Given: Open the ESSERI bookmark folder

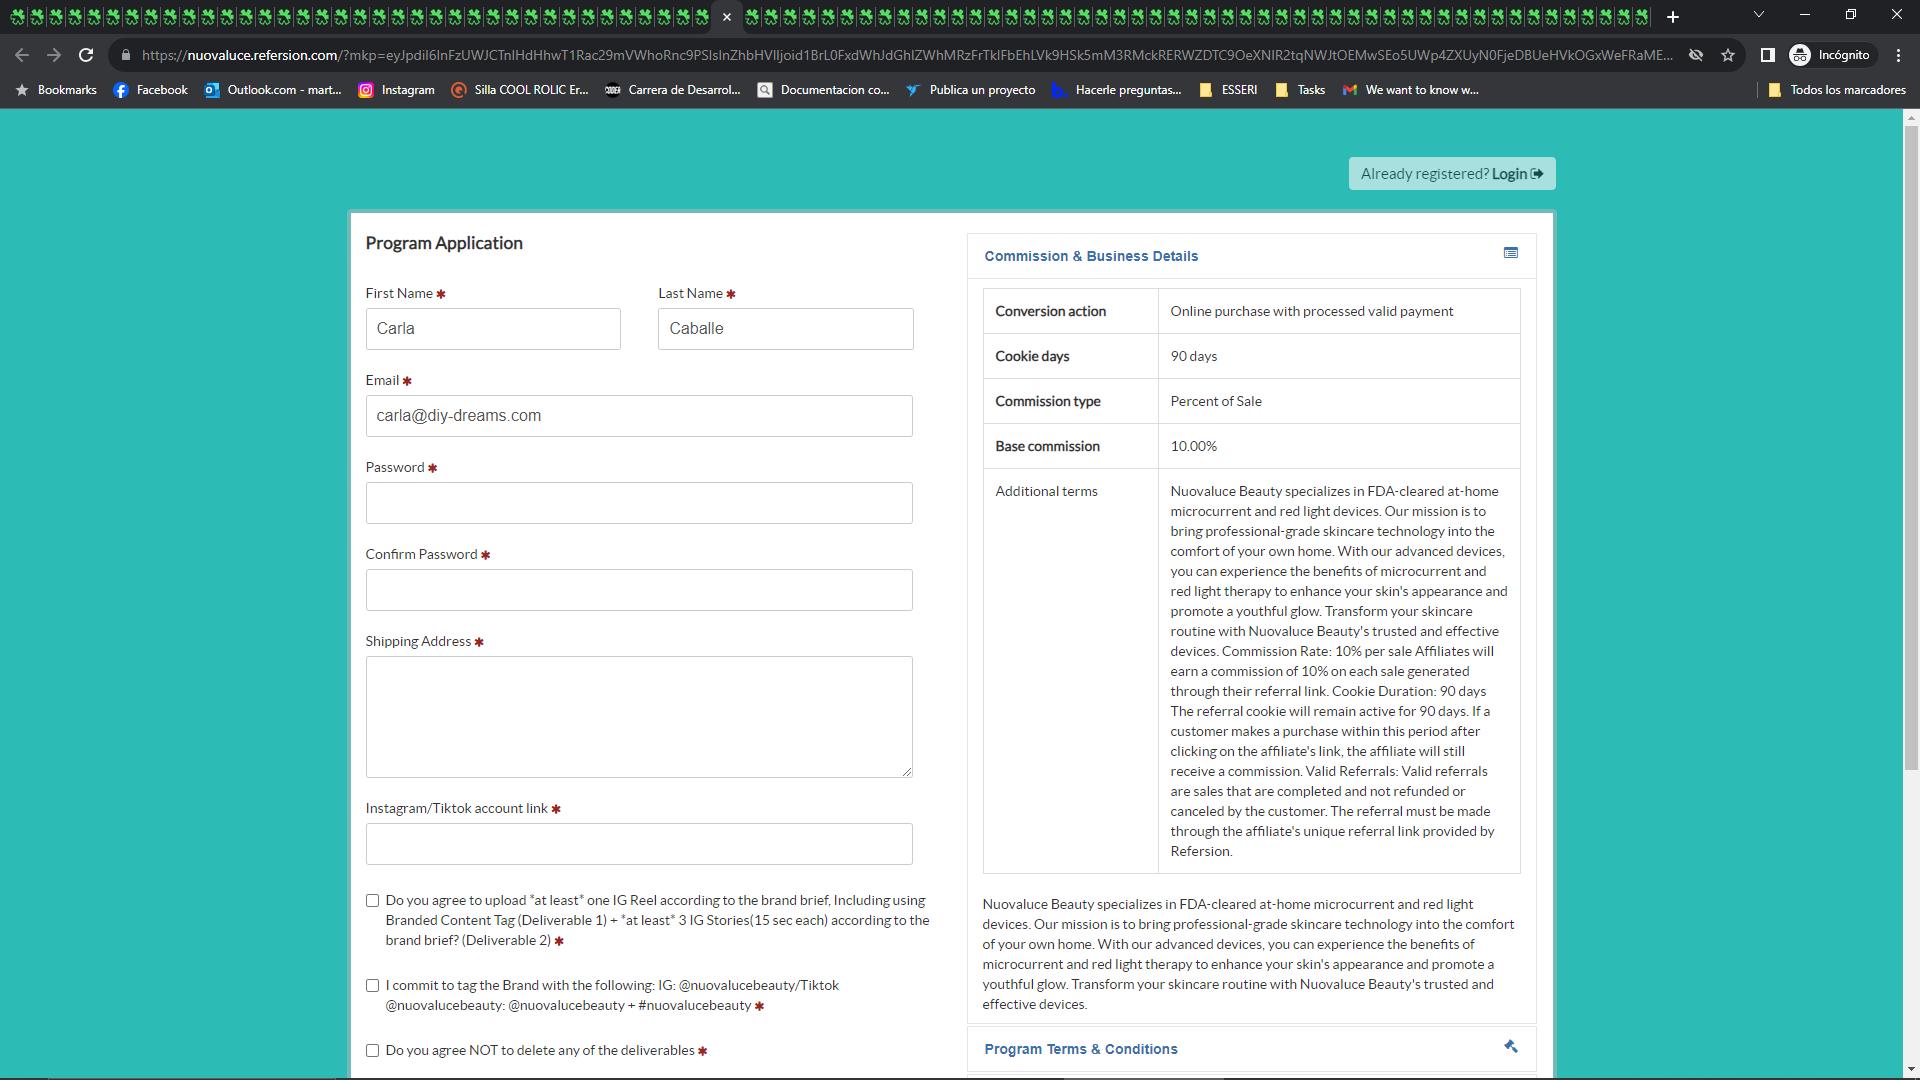Looking at the screenshot, I should coord(1228,90).
